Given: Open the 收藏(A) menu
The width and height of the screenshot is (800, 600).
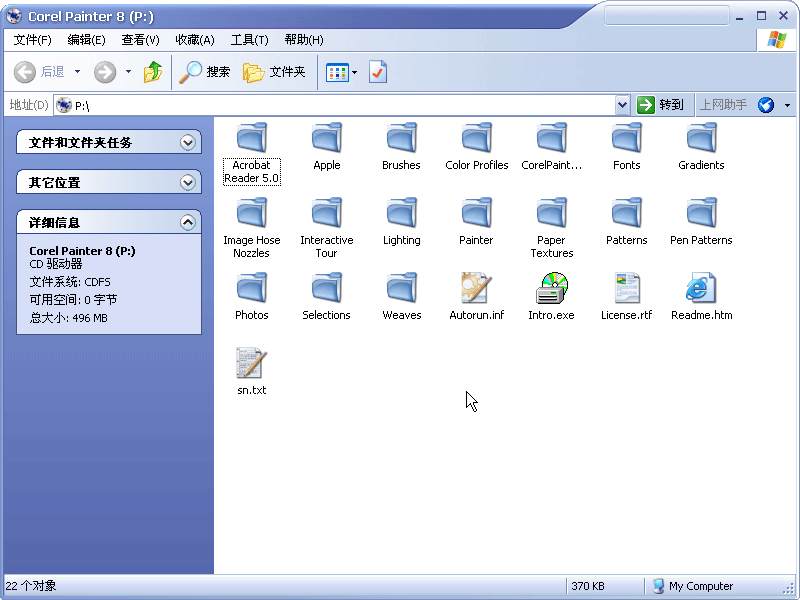Looking at the screenshot, I should click(x=195, y=40).
